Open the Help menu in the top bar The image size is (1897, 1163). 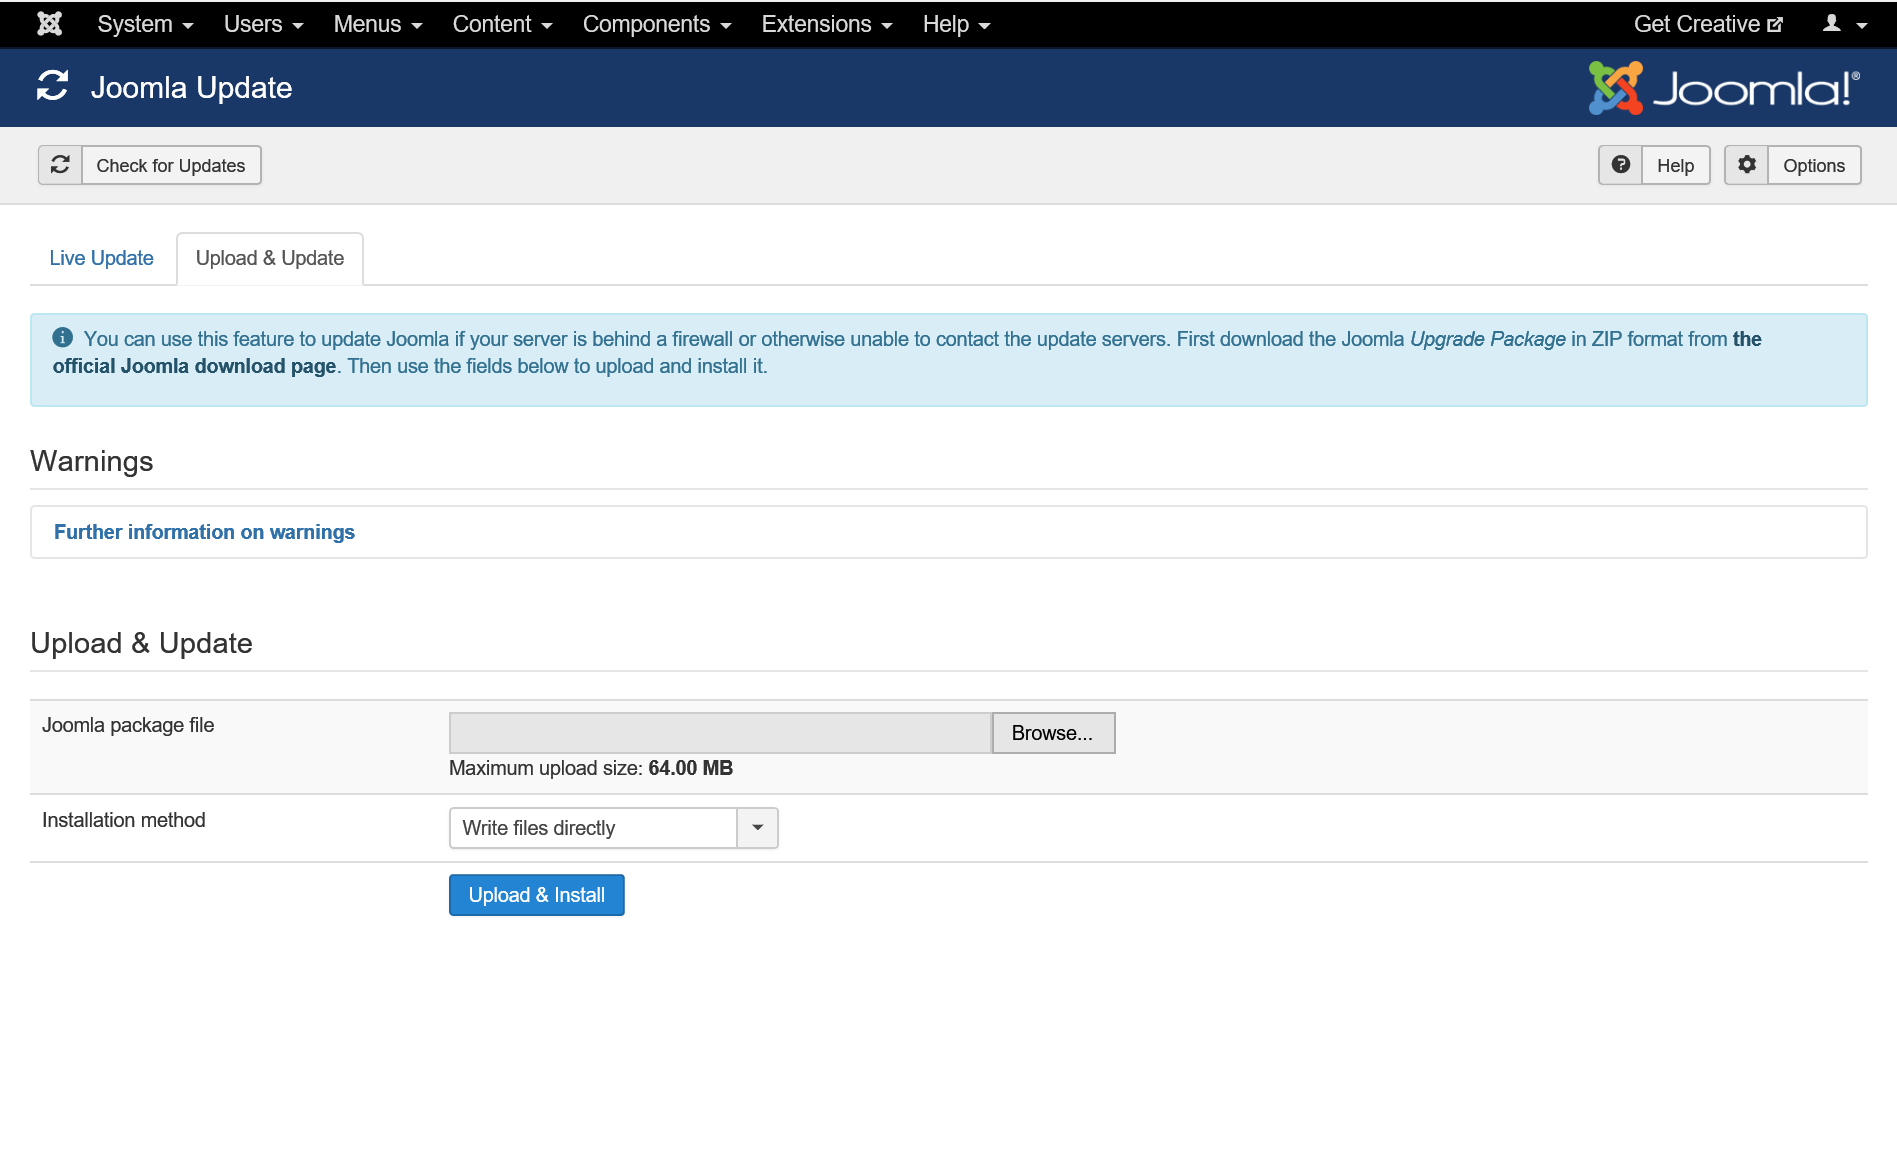pos(956,24)
